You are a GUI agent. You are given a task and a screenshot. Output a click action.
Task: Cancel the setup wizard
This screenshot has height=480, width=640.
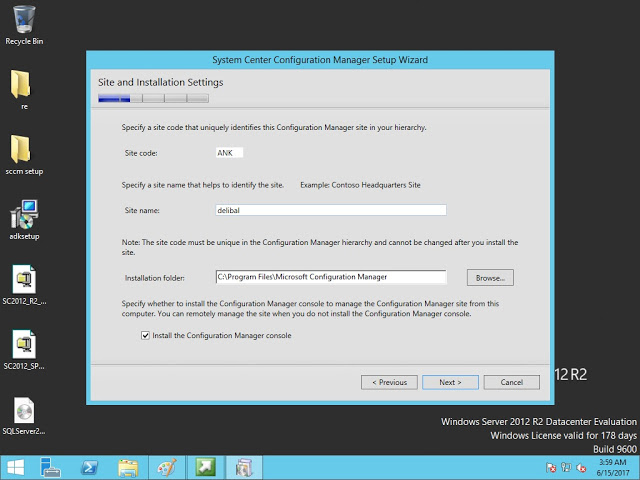click(x=511, y=382)
